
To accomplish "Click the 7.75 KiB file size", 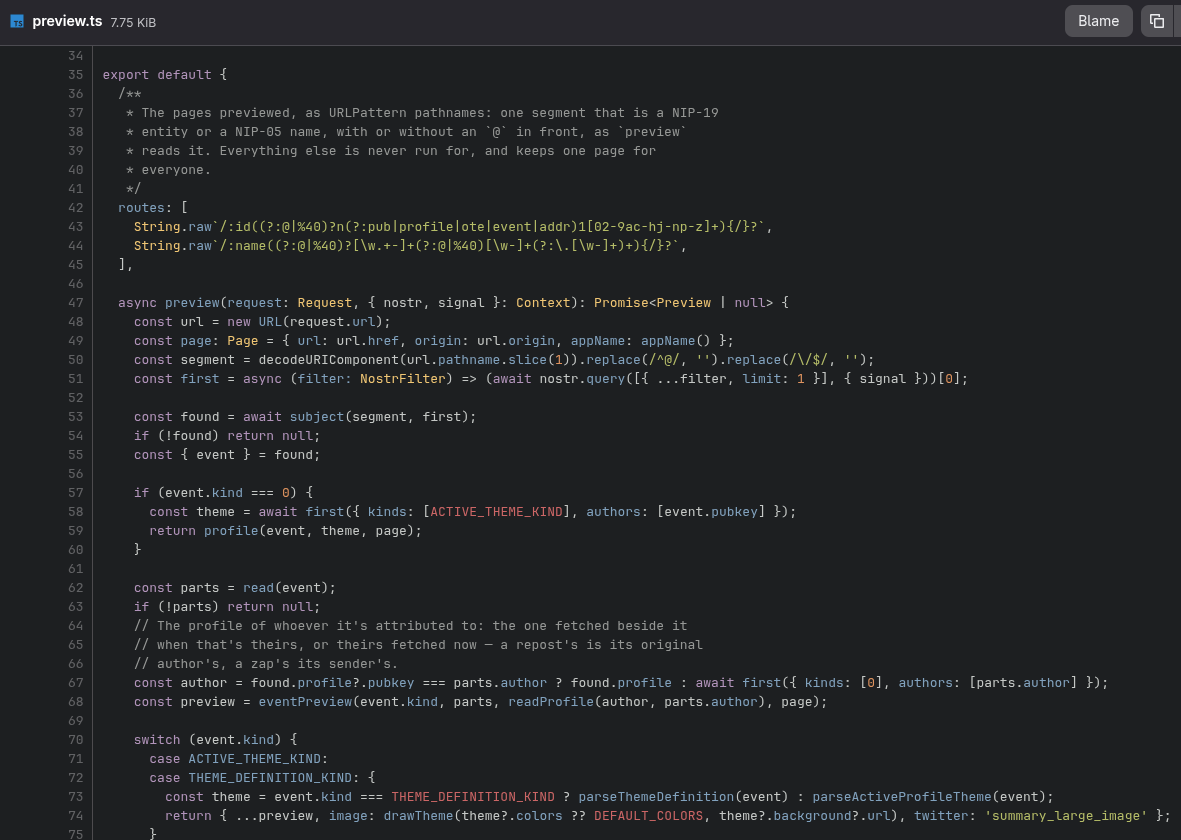I will click(x=133, y=23).
